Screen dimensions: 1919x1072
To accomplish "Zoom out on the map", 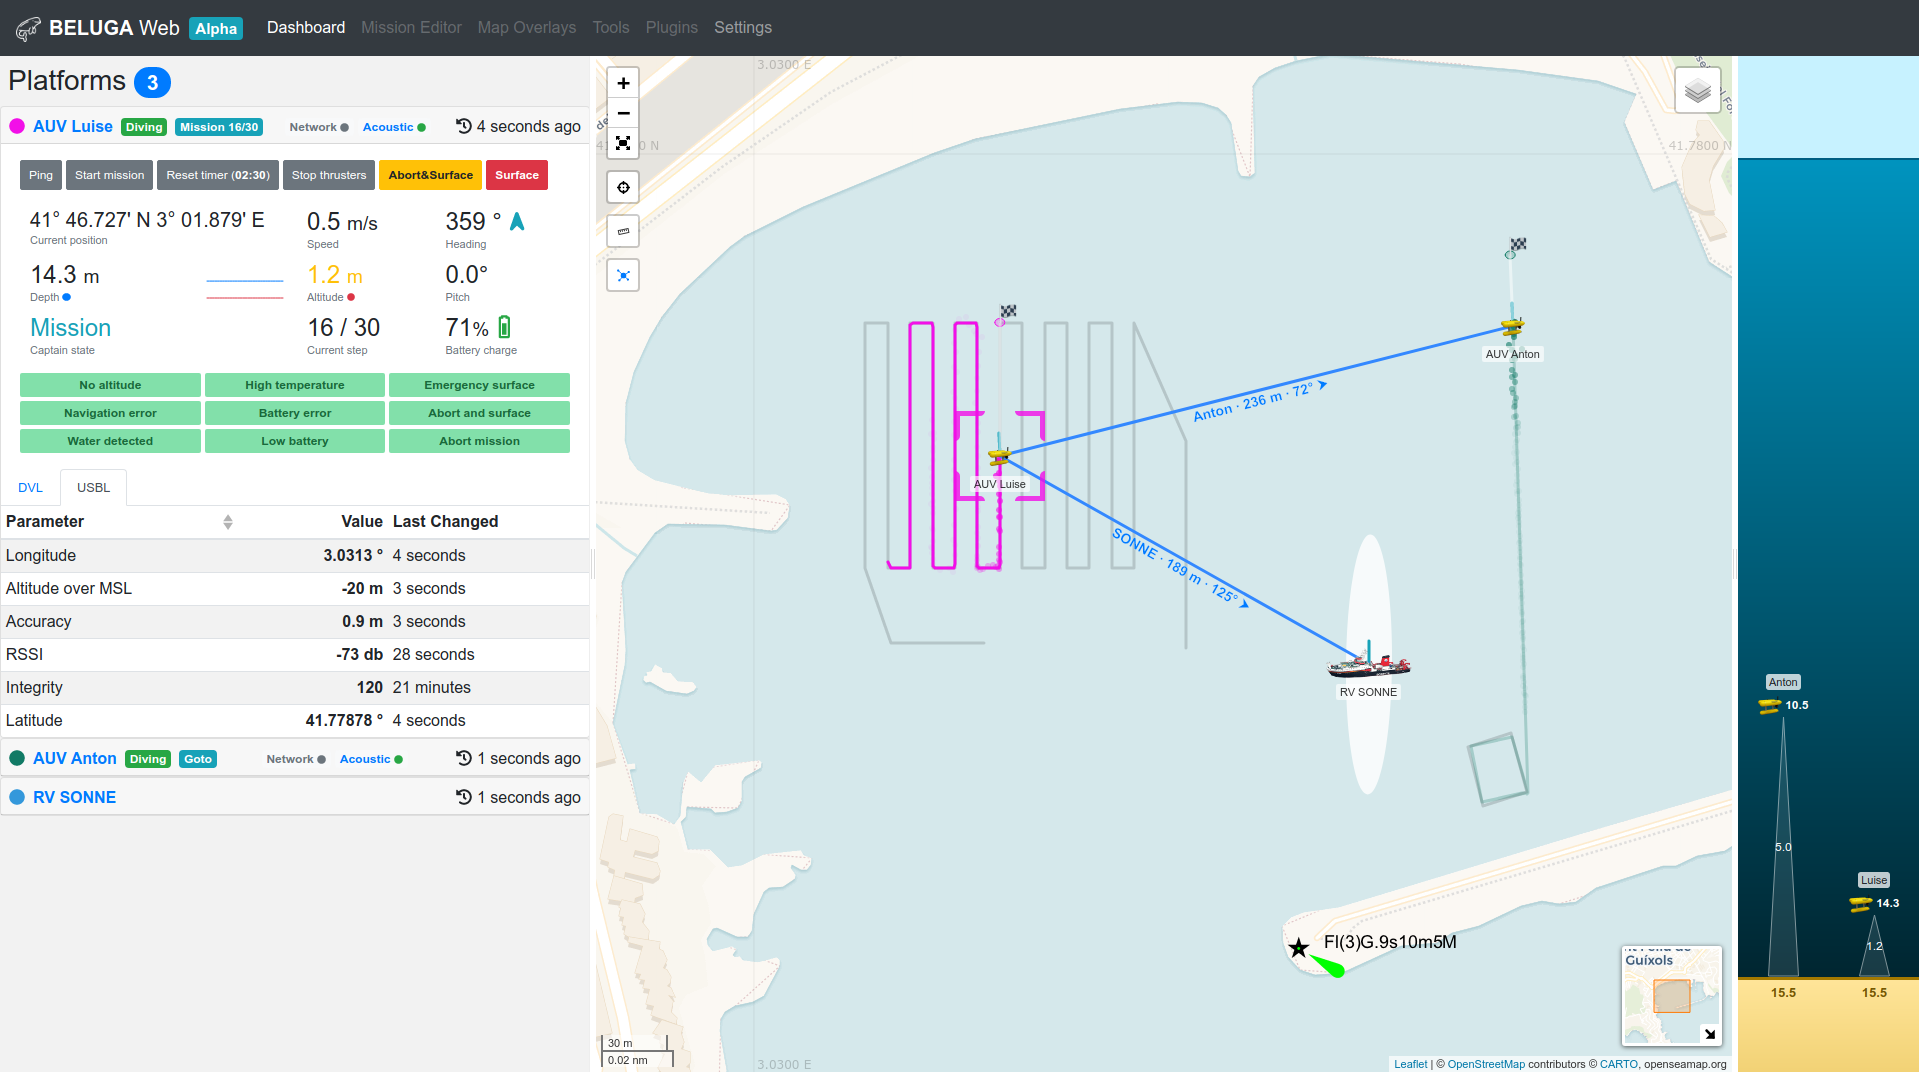I will point(623,113).
